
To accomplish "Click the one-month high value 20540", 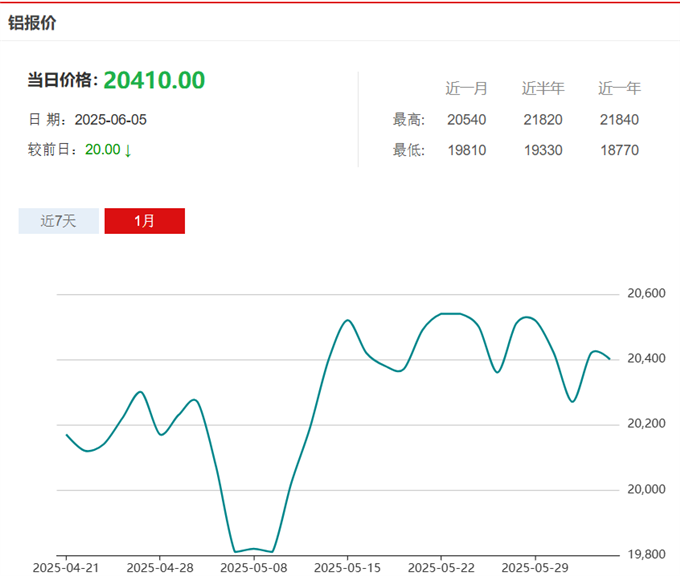I will click(x=467, y=120).
